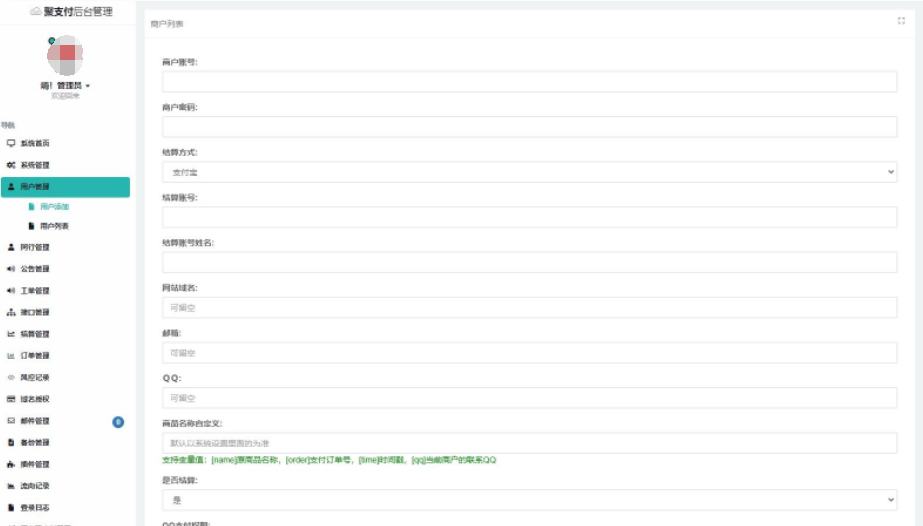
Task: Click the administrator avatar picture
Action: point(65,54)
